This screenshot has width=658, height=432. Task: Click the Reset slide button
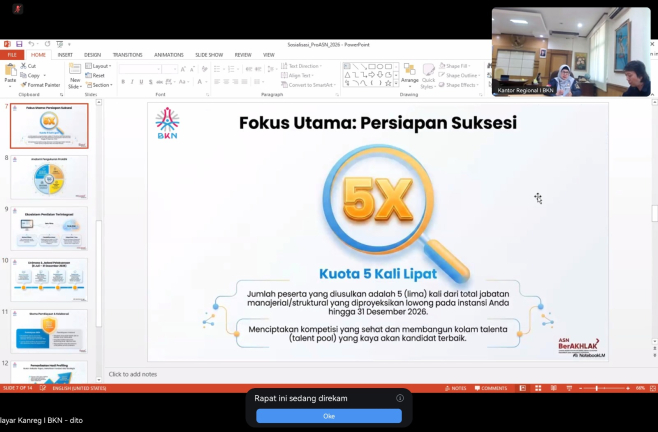95,76
